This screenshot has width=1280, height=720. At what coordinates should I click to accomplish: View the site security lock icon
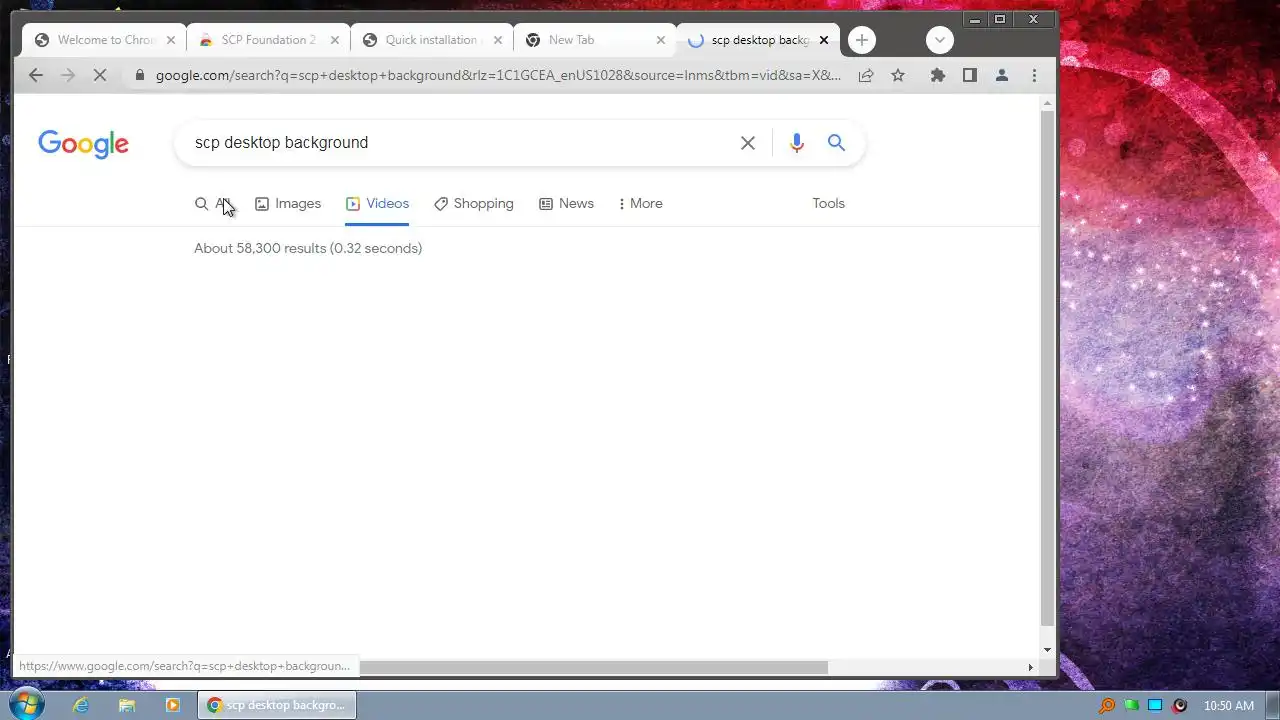click(x=139, y=75)
